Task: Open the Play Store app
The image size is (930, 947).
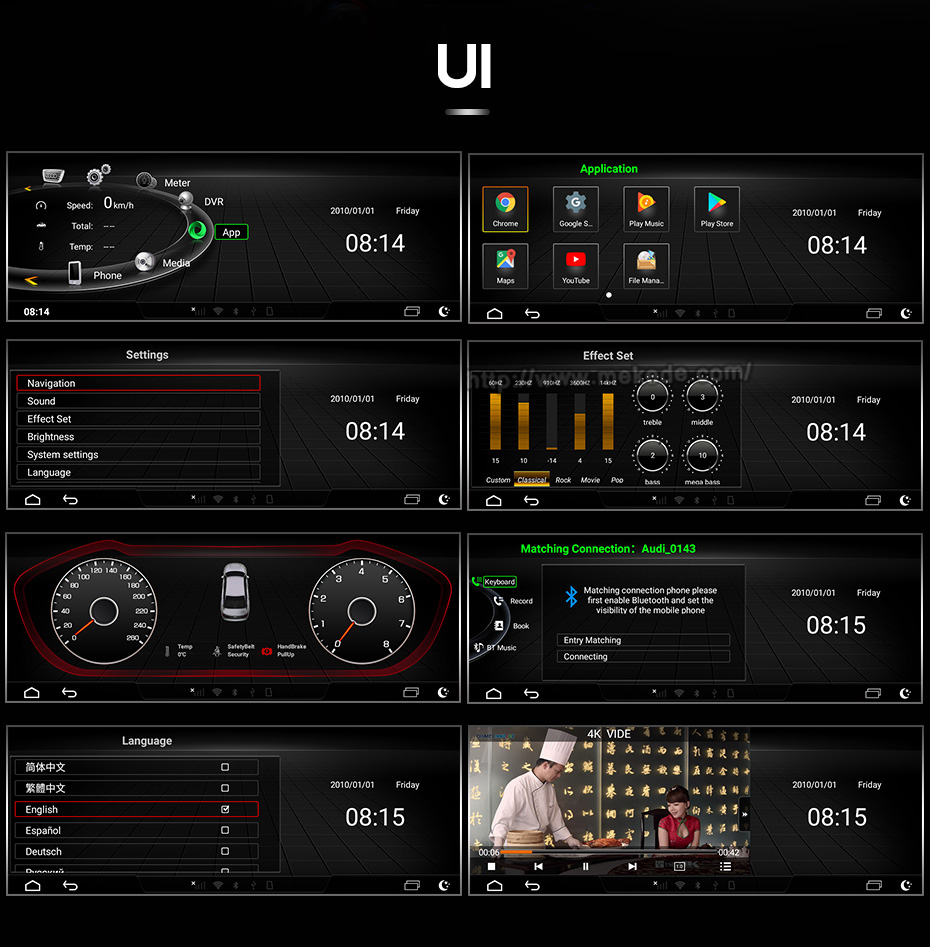Action: [717, 209]
